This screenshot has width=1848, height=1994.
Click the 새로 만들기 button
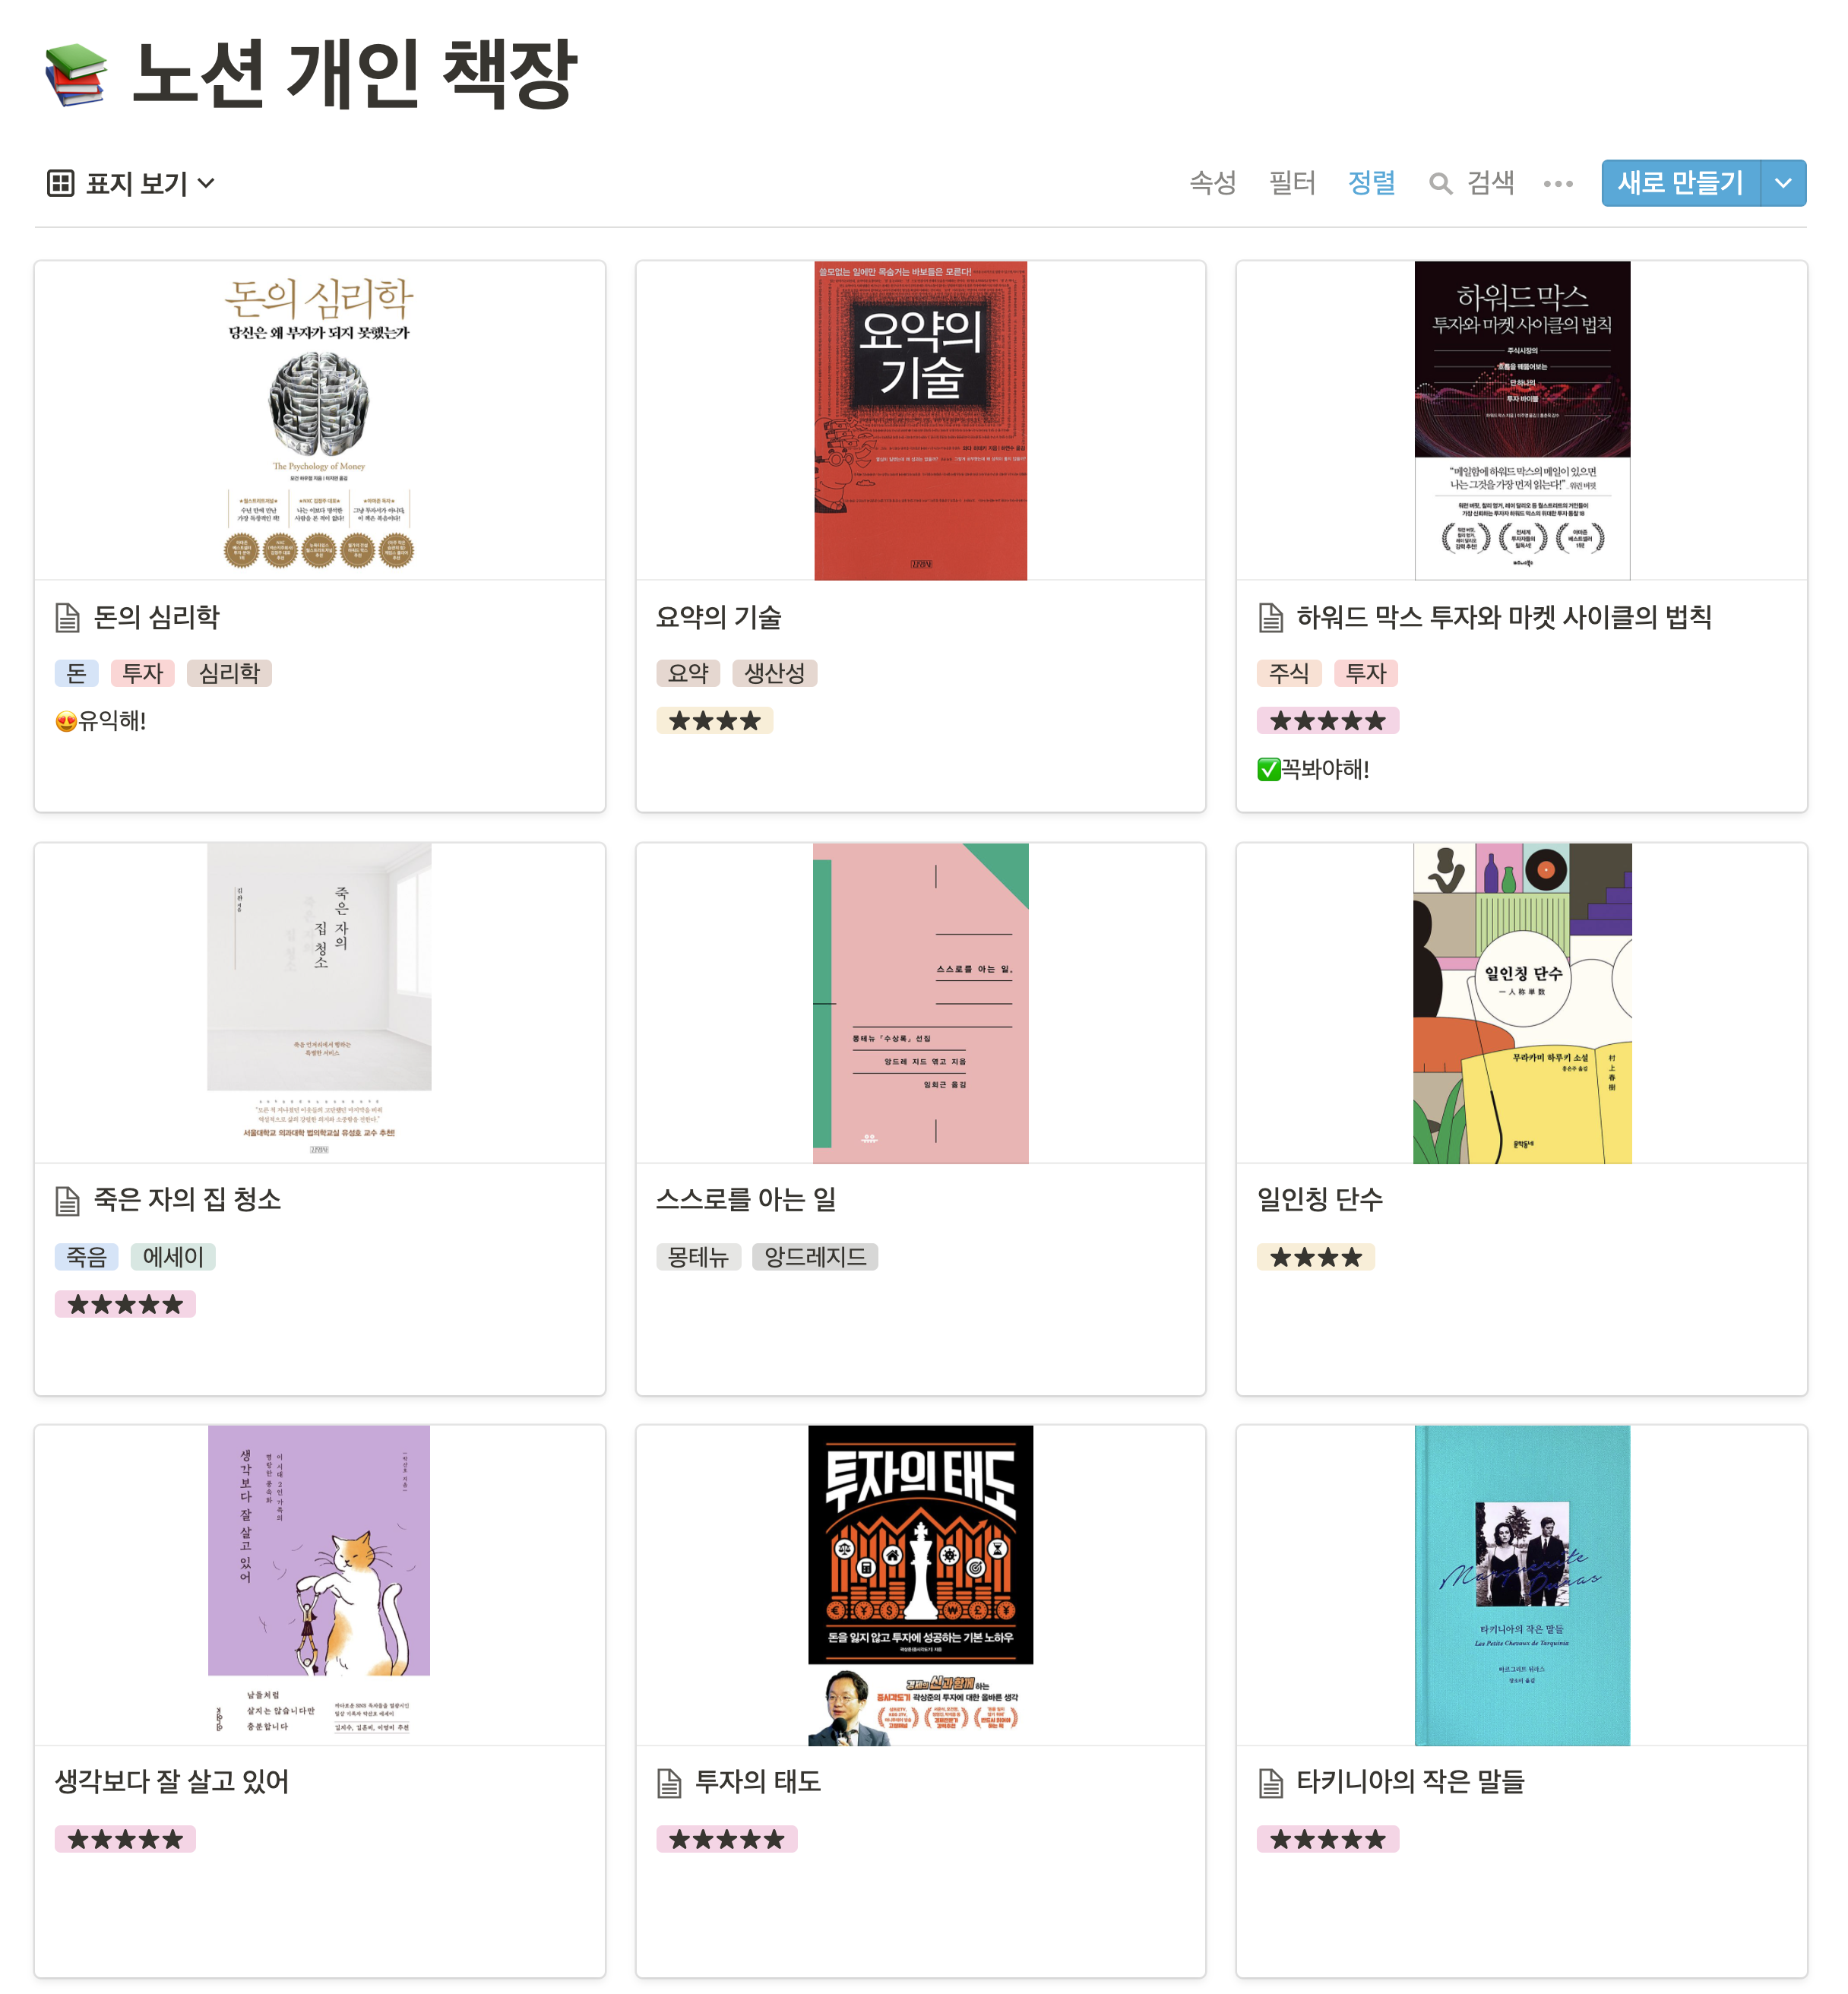(x=1680, y=183)
